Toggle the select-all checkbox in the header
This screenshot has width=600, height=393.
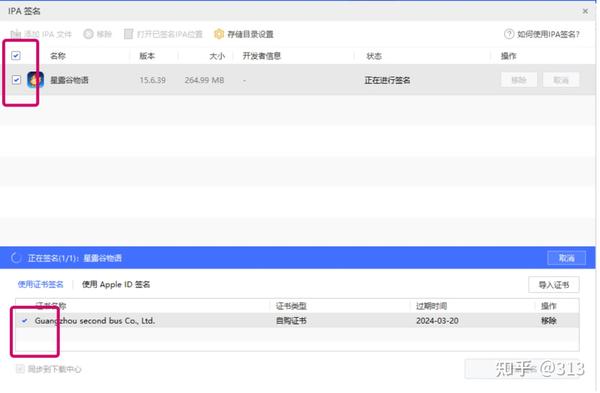(16, 56)
